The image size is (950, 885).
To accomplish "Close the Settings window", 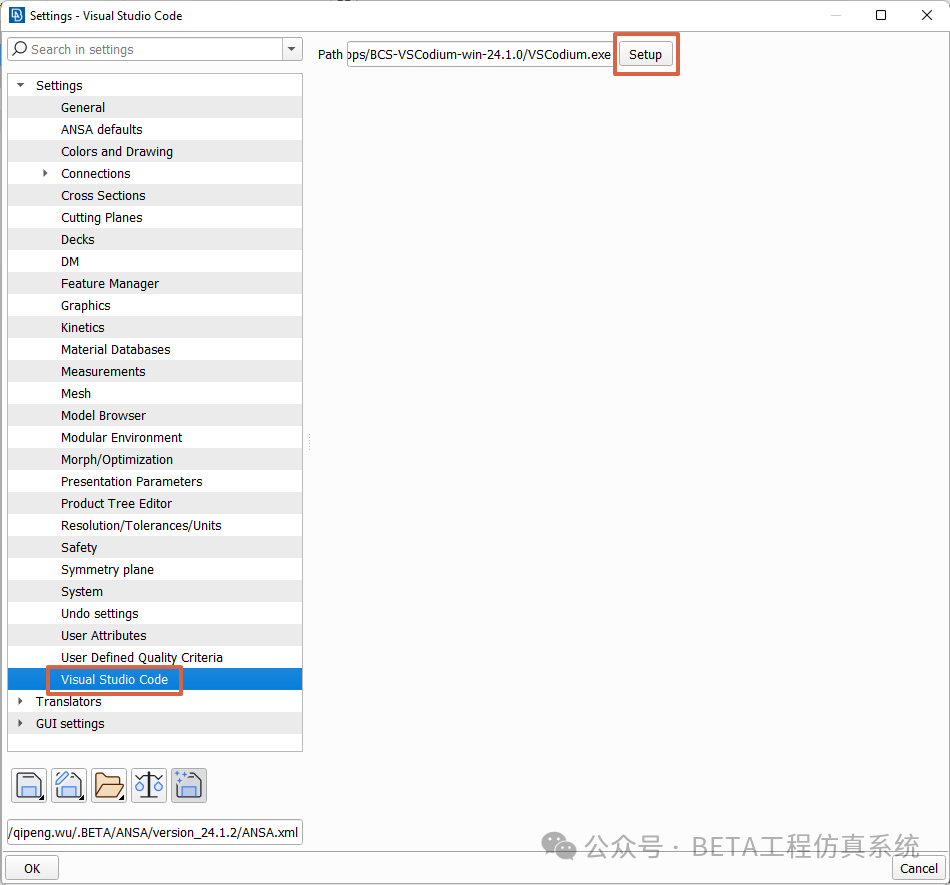I will click(927, 15).
